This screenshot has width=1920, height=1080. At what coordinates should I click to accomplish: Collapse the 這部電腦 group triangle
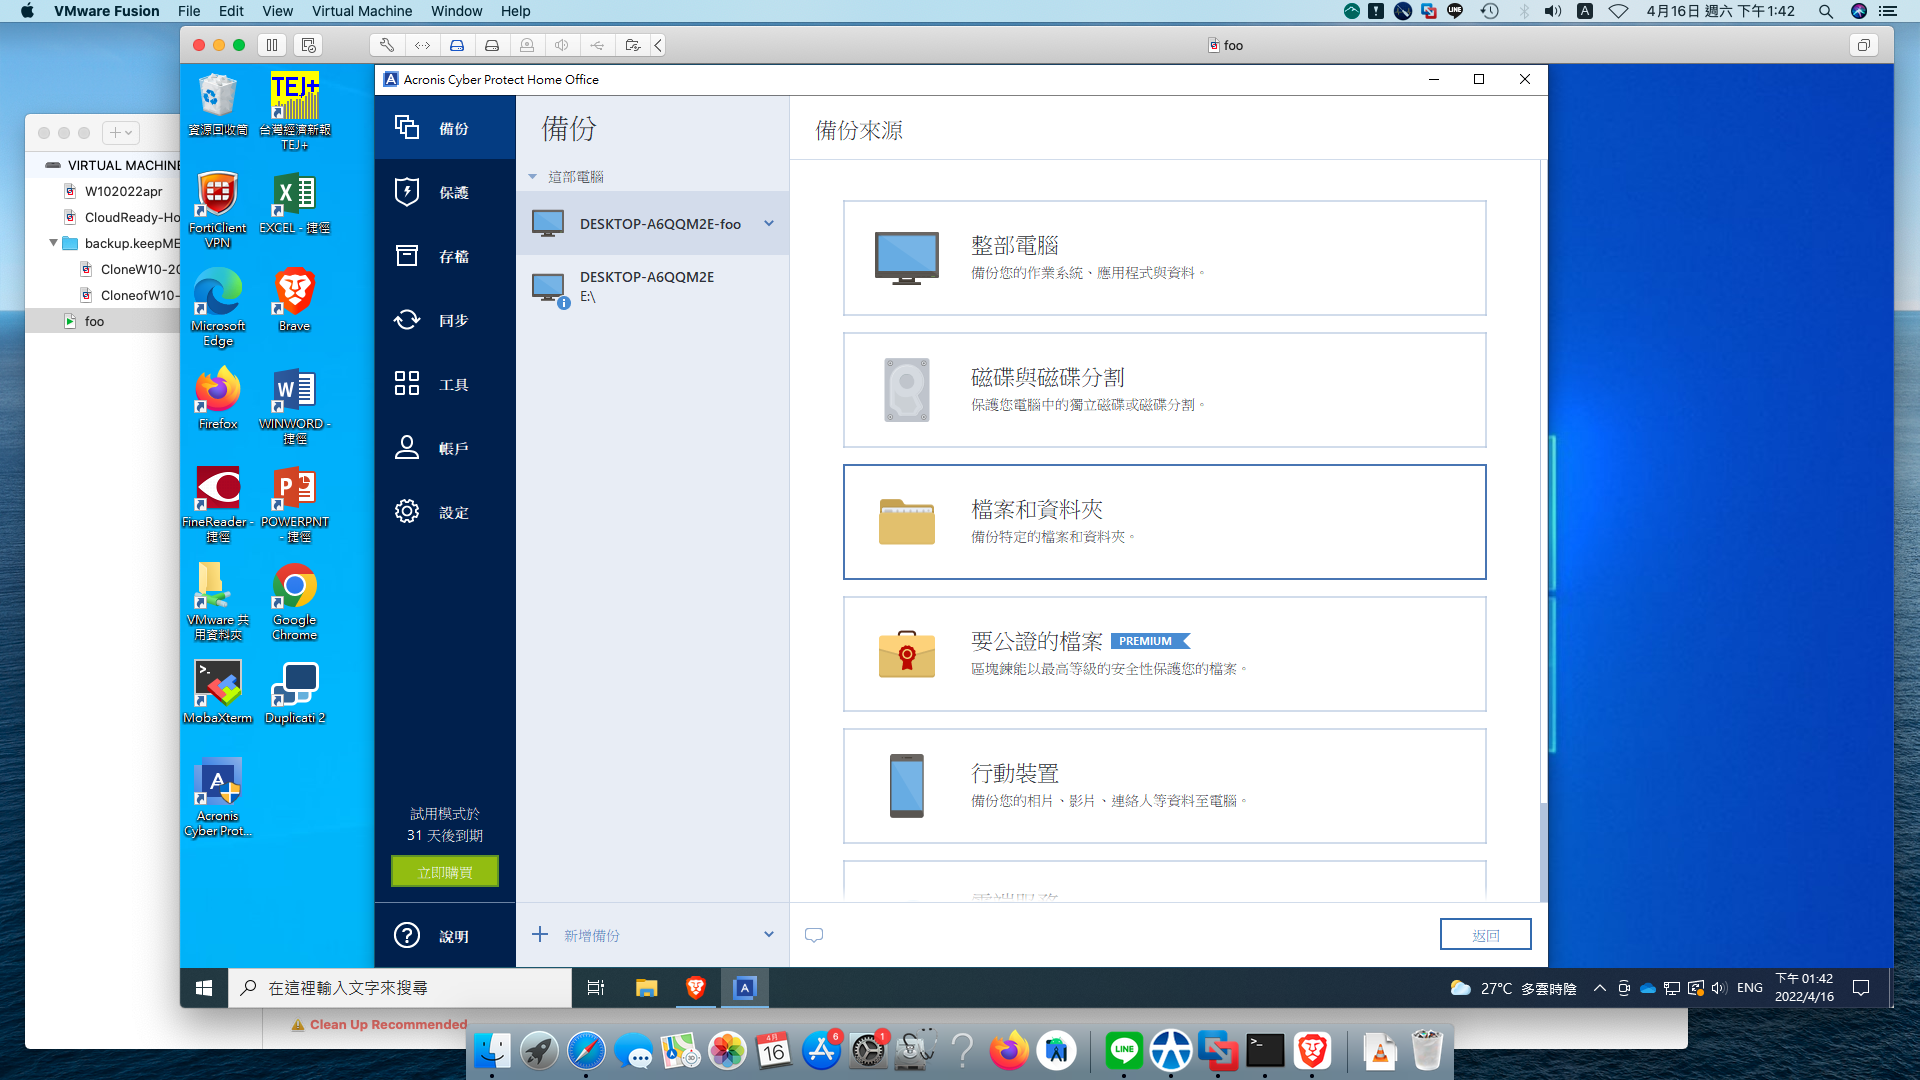[533, 177]
